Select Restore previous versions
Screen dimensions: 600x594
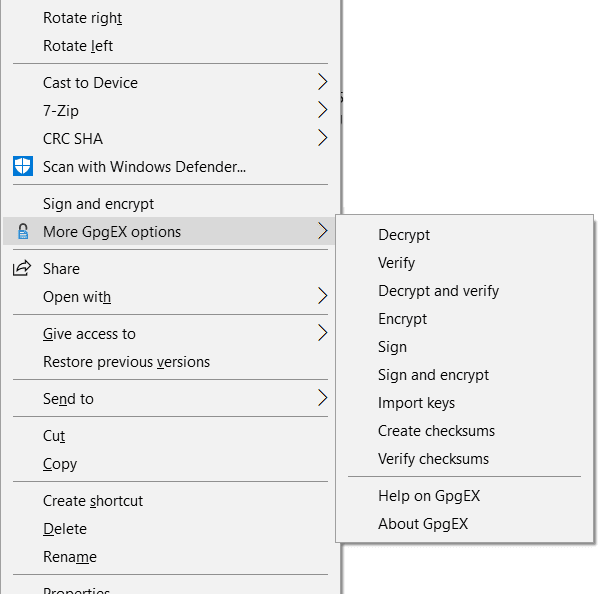click(x=126, y=362)
